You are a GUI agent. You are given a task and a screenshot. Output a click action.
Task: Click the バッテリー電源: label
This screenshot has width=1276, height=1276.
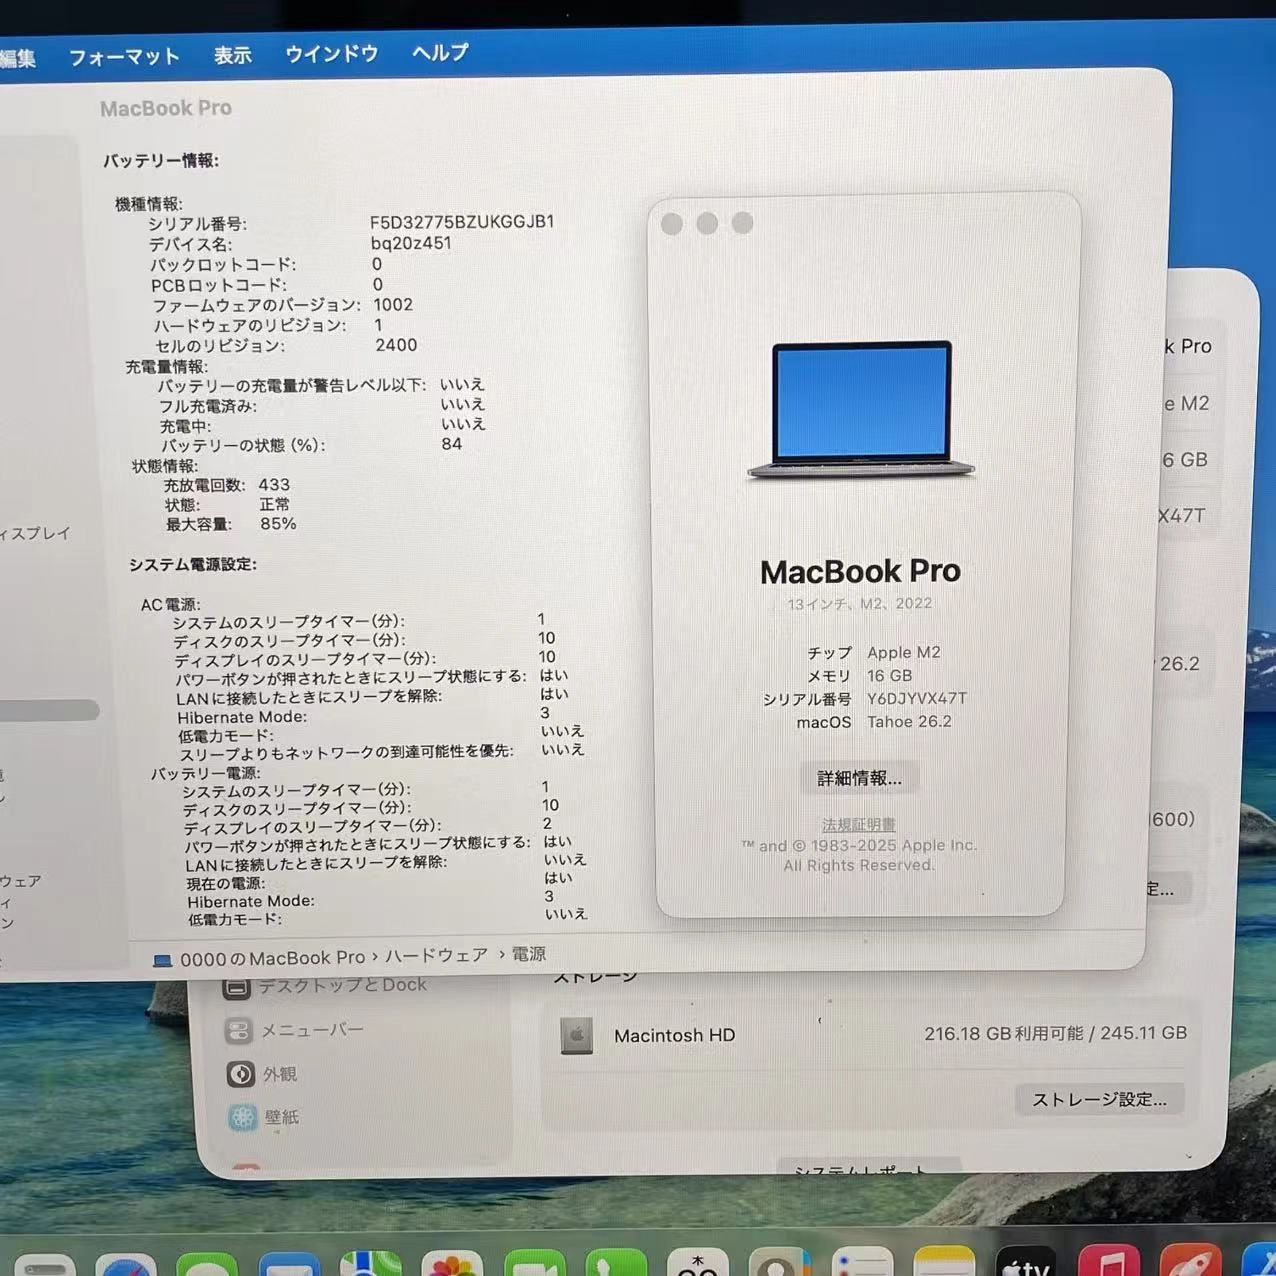coord(206,773)
